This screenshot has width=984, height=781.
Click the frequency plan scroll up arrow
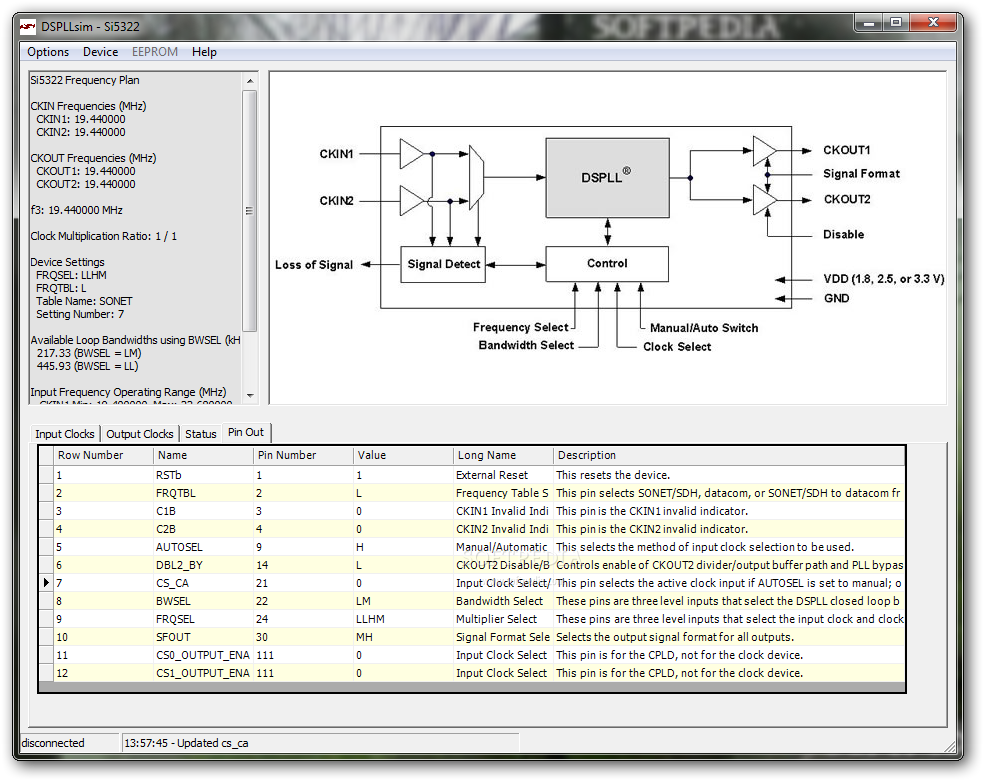pyautogui.click(x=250, y=81)
